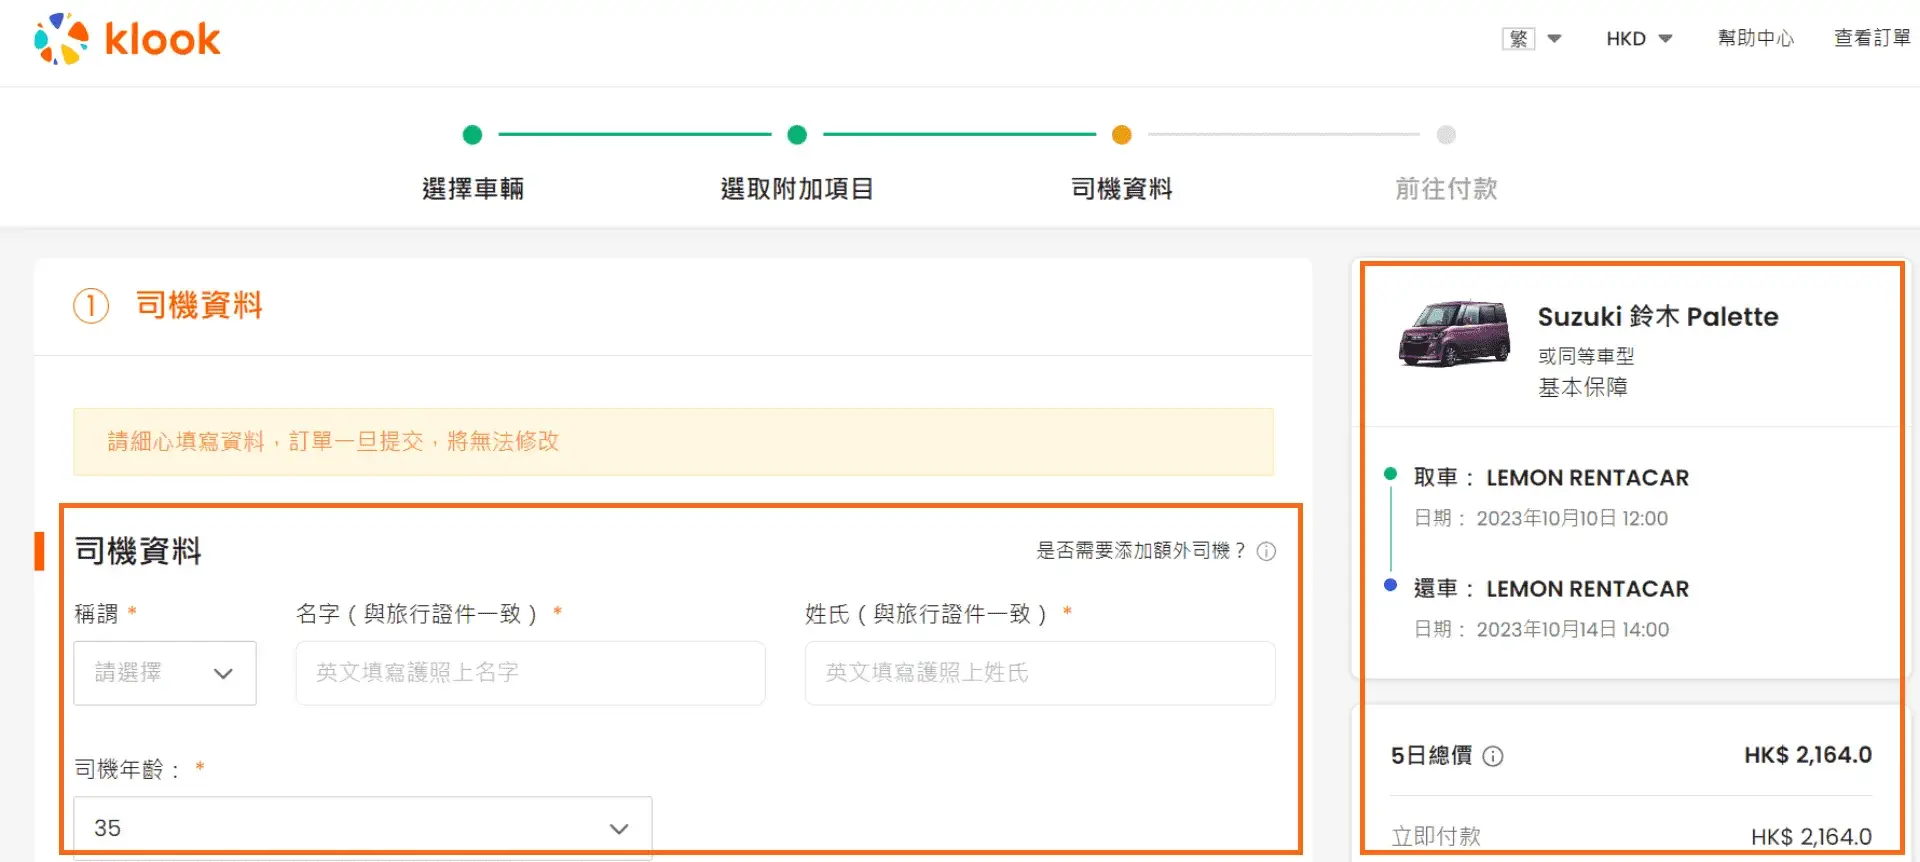Click the Suzuki 鈴木 Palette title
The image size is (1920, 862).
click(1658, 316)
